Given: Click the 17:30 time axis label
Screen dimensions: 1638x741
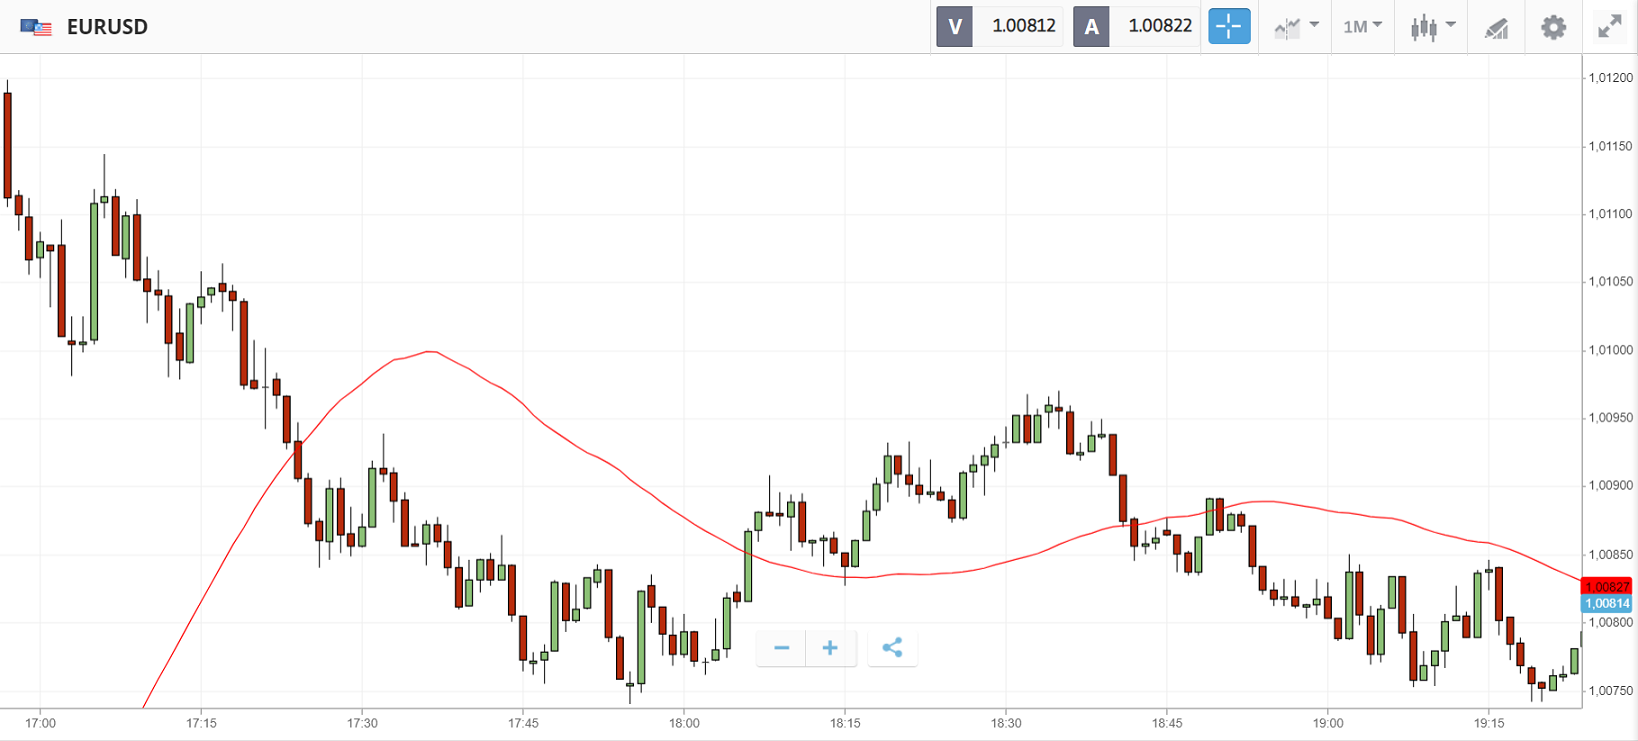Looking at the screenshot, I should [x=362, y=723].
